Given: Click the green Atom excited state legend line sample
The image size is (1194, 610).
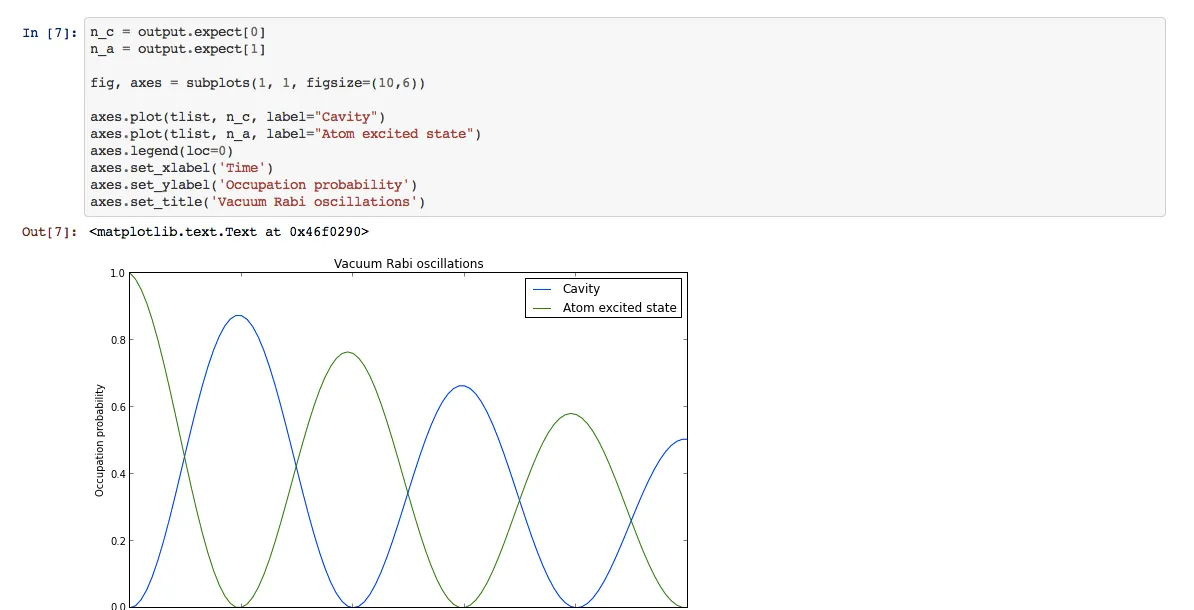Looking at the screenshot, I should tap(544, 308).
